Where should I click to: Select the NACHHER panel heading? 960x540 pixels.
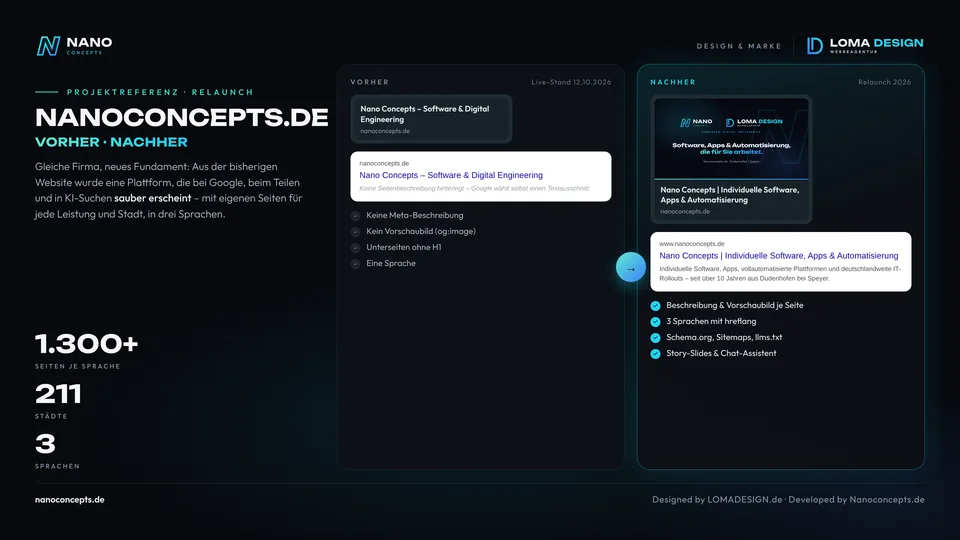673,82
